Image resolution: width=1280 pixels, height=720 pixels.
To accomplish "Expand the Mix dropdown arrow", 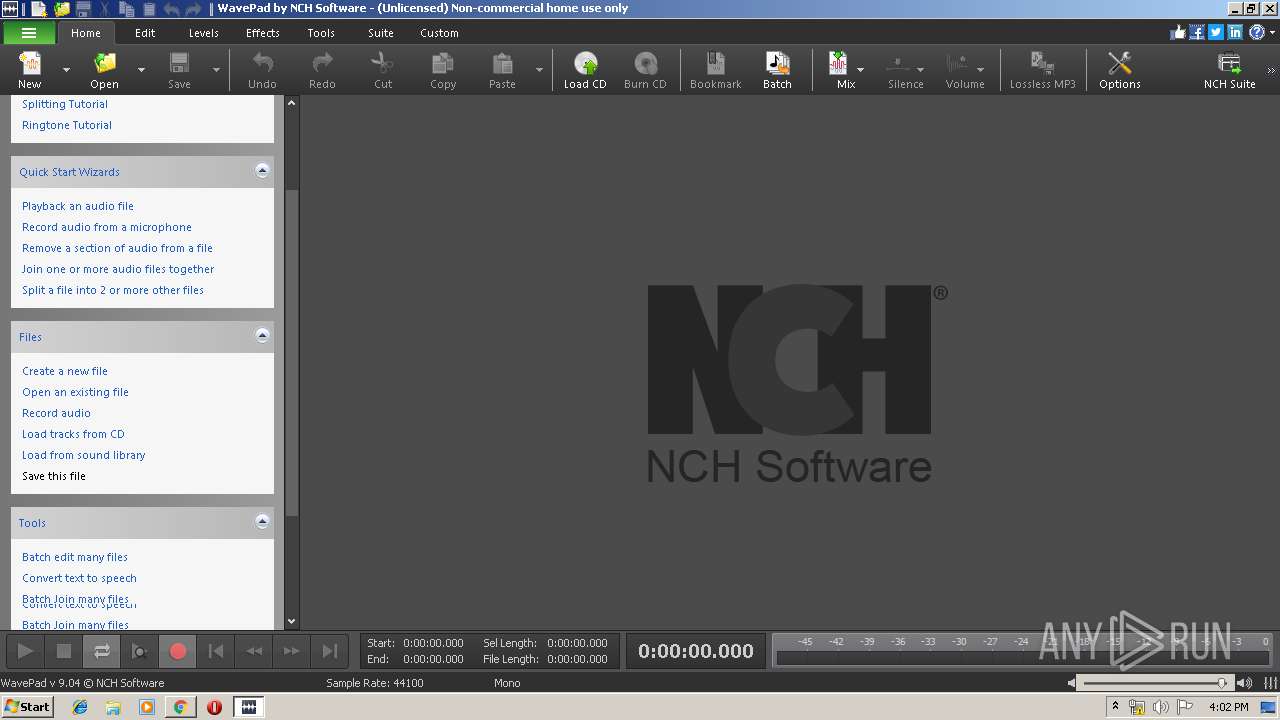I will (x=860, y=70).
